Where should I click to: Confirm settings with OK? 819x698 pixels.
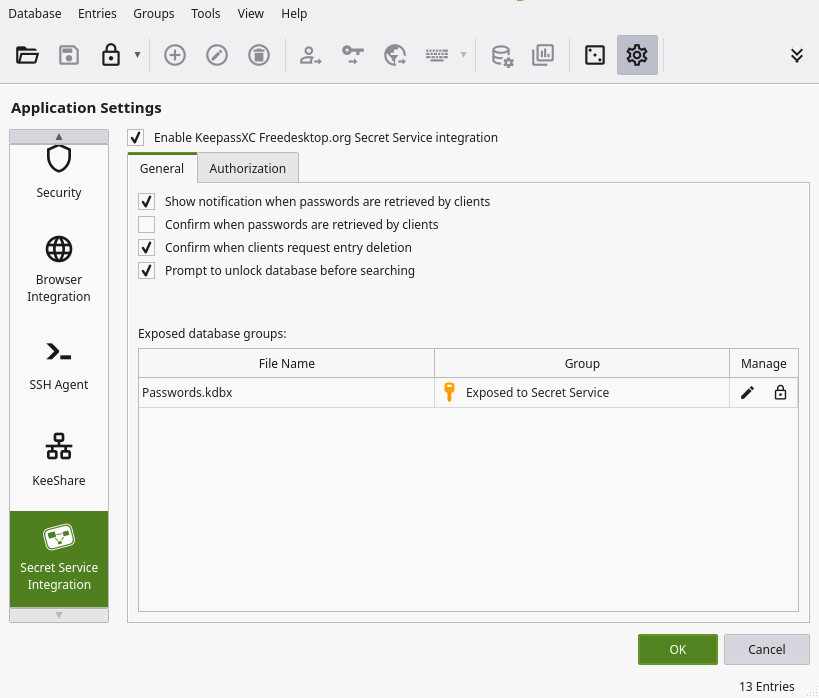click(677, 649)
